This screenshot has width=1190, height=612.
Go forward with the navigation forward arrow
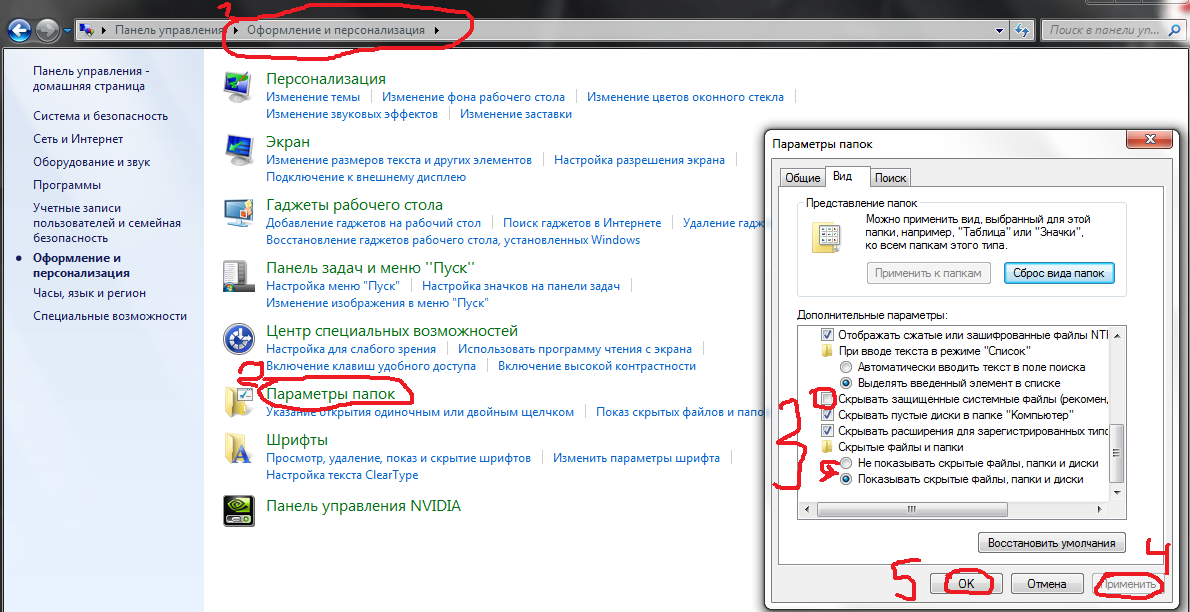click(x=47, y=30)
